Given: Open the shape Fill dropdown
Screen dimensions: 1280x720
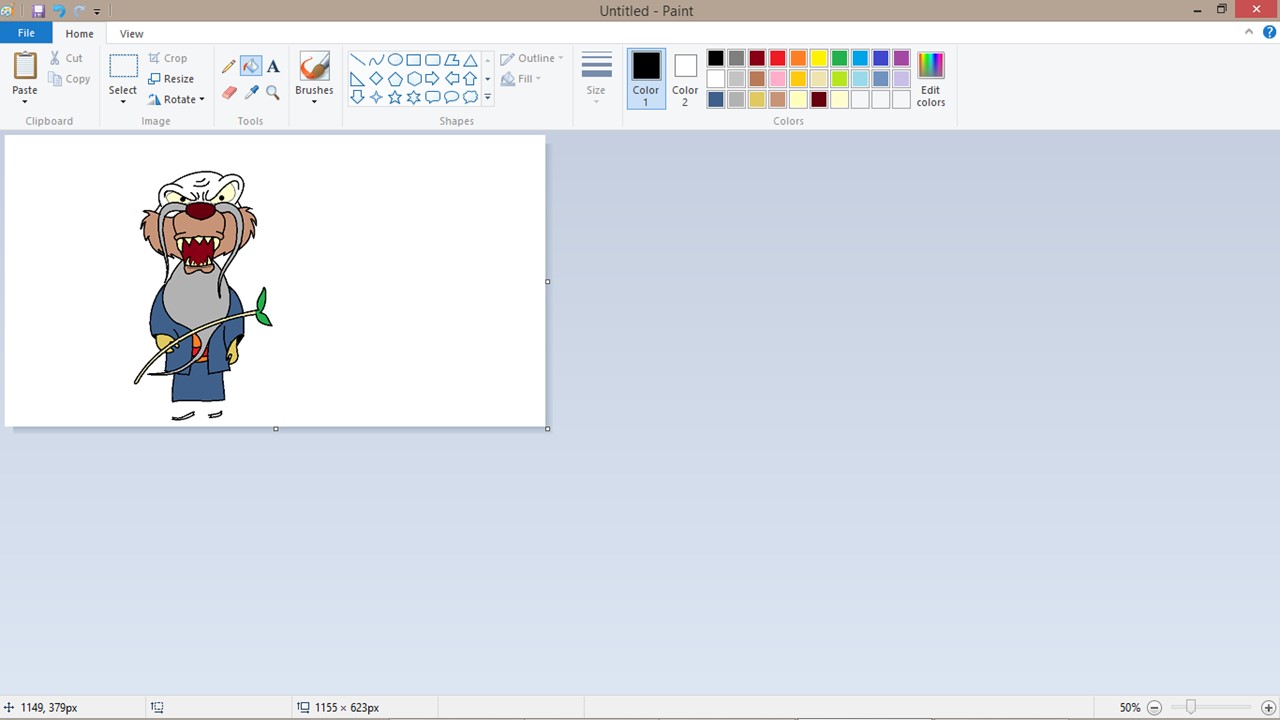Looking at the screenshot, I should (521, 79).
